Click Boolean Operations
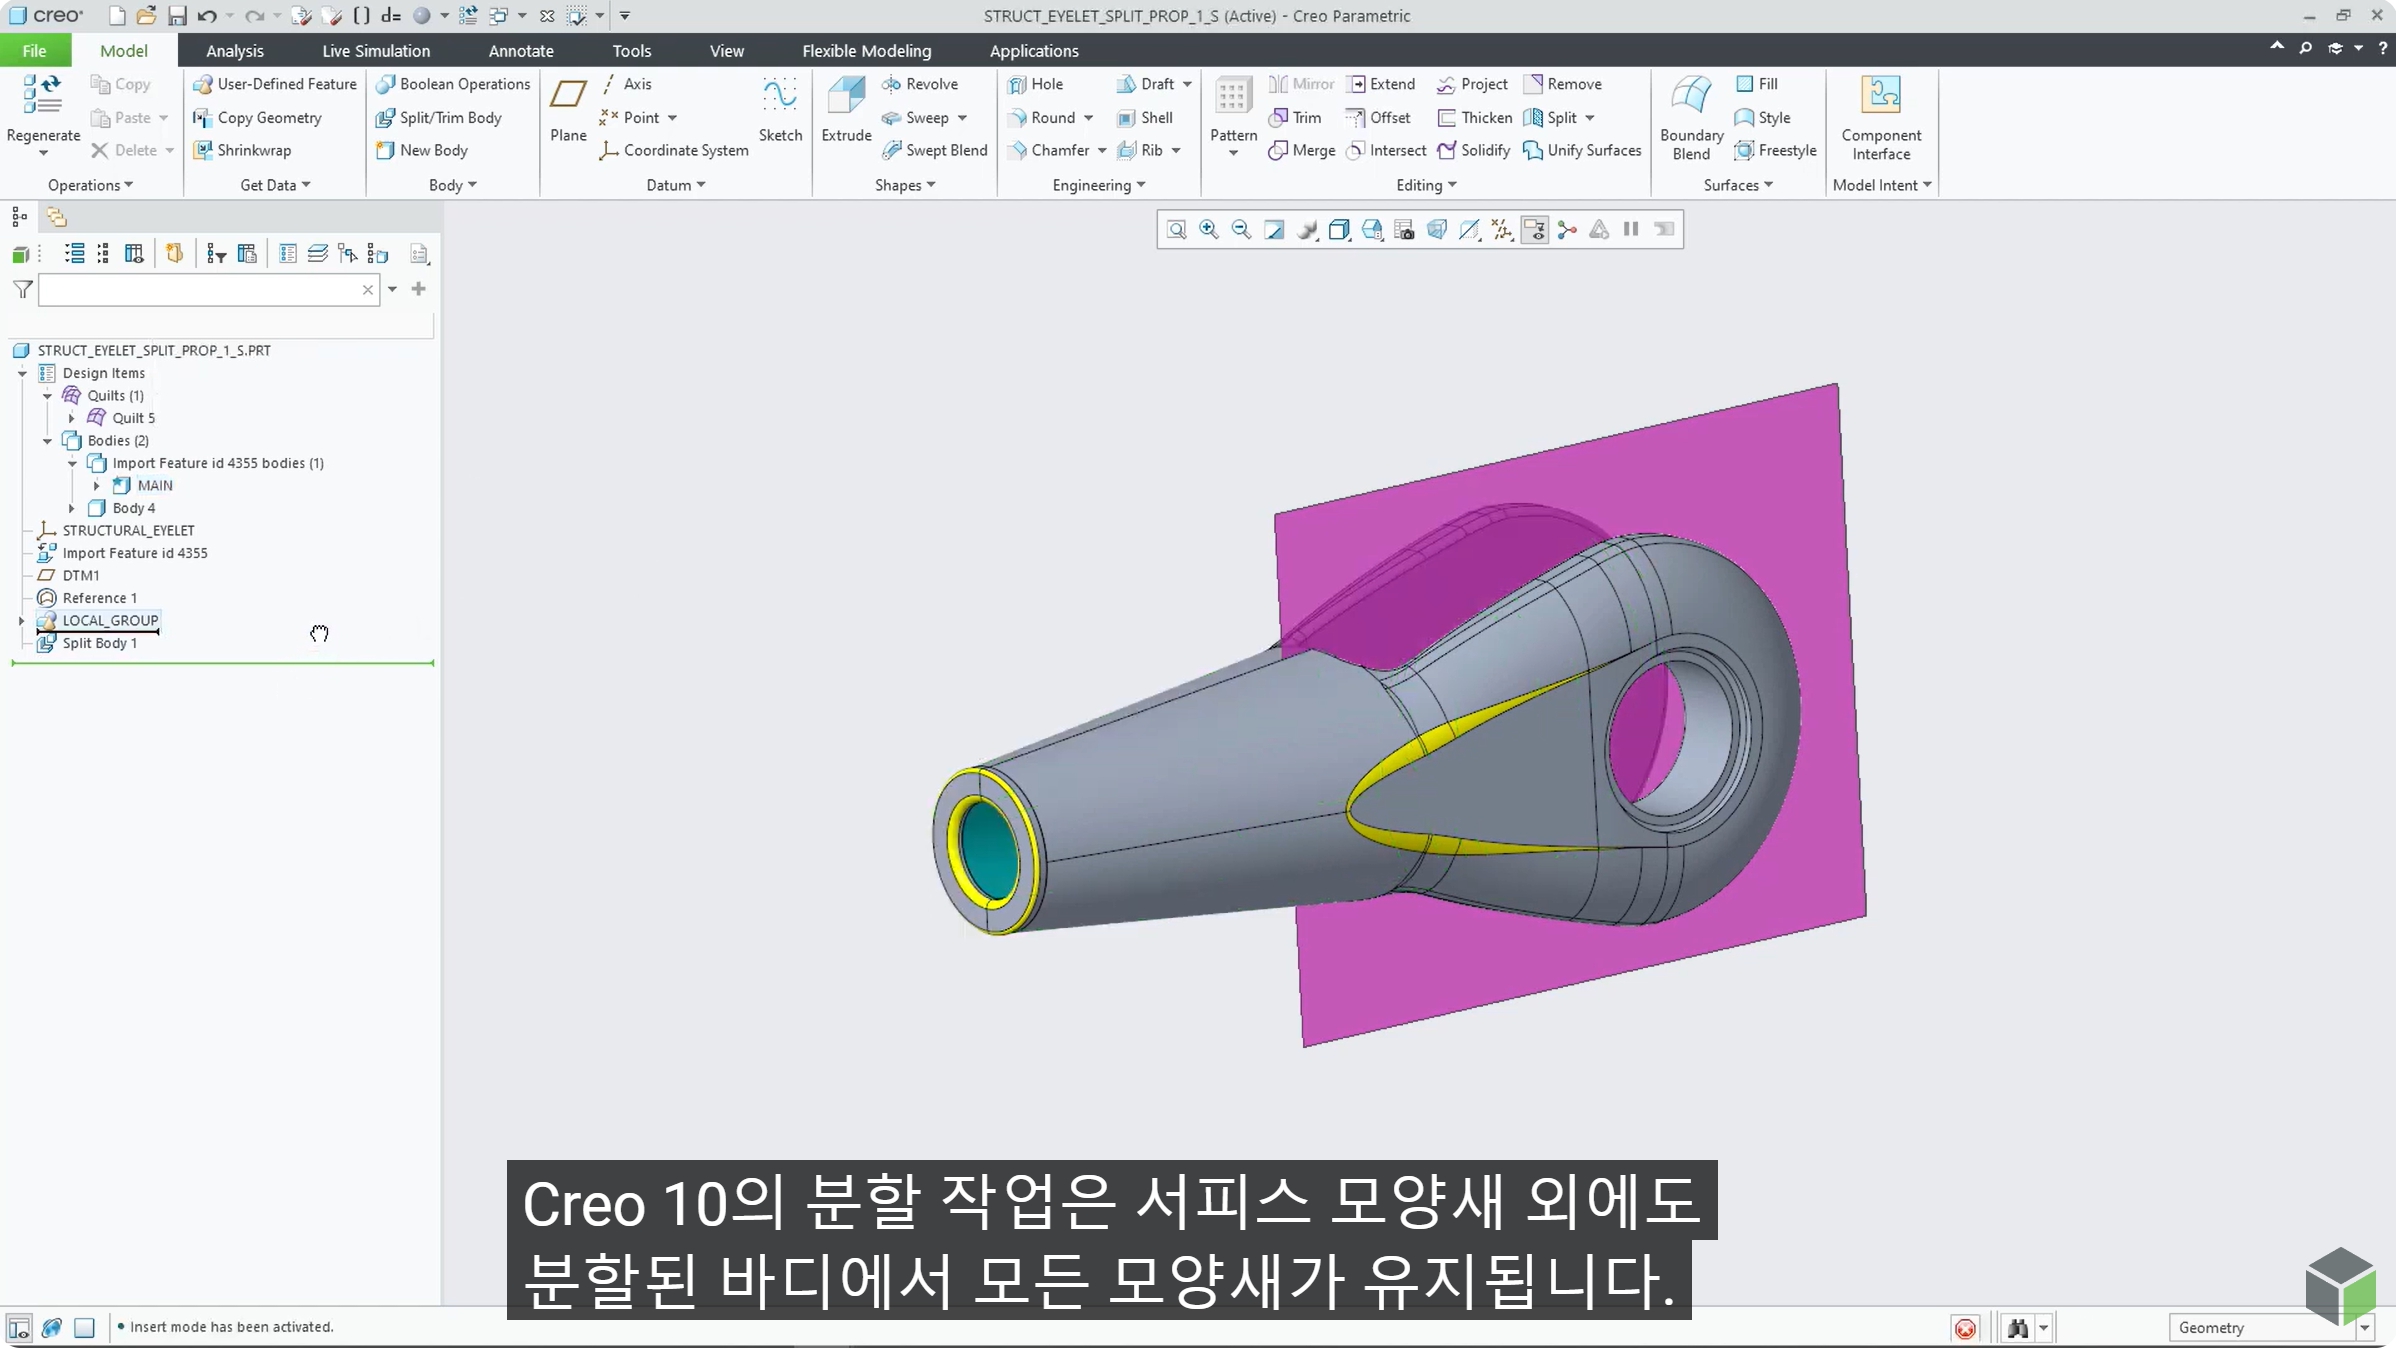The height and width of the screenshot is (1349, 2396). coord(453,84)
